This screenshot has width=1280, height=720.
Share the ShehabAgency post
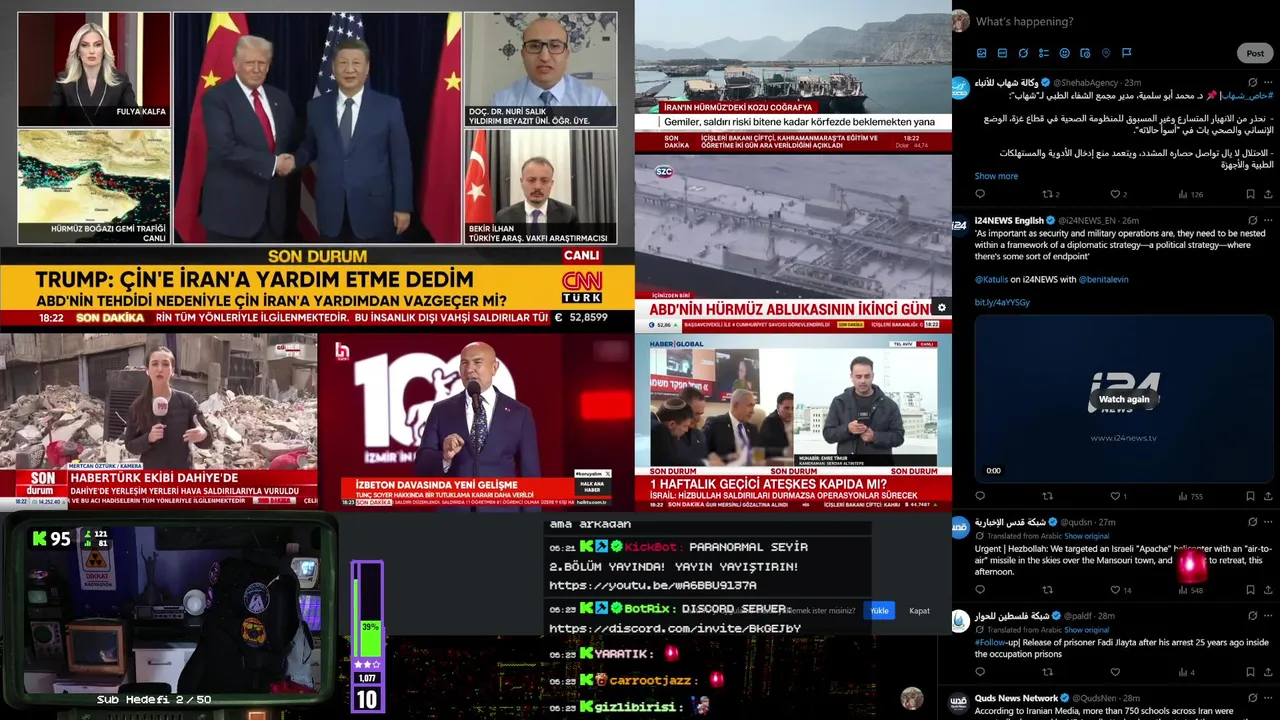pos(1268,194)
